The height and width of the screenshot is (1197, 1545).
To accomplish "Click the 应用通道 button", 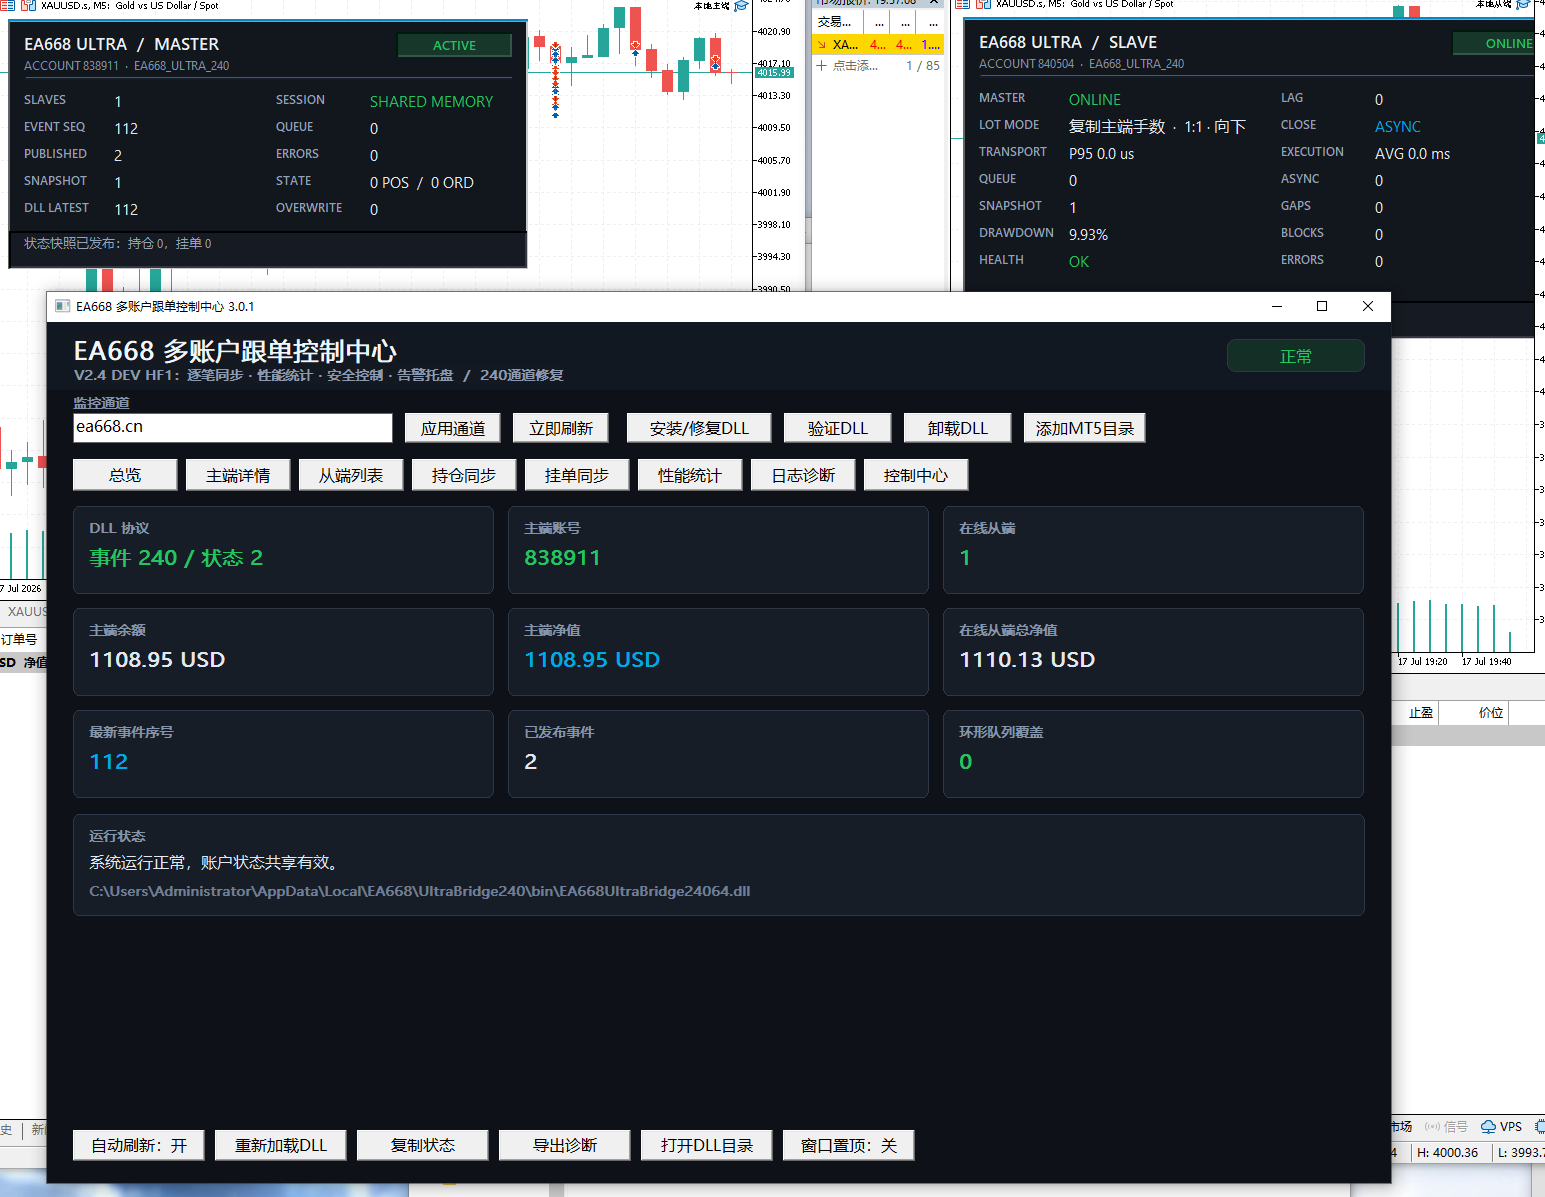I will coord(453,428).
